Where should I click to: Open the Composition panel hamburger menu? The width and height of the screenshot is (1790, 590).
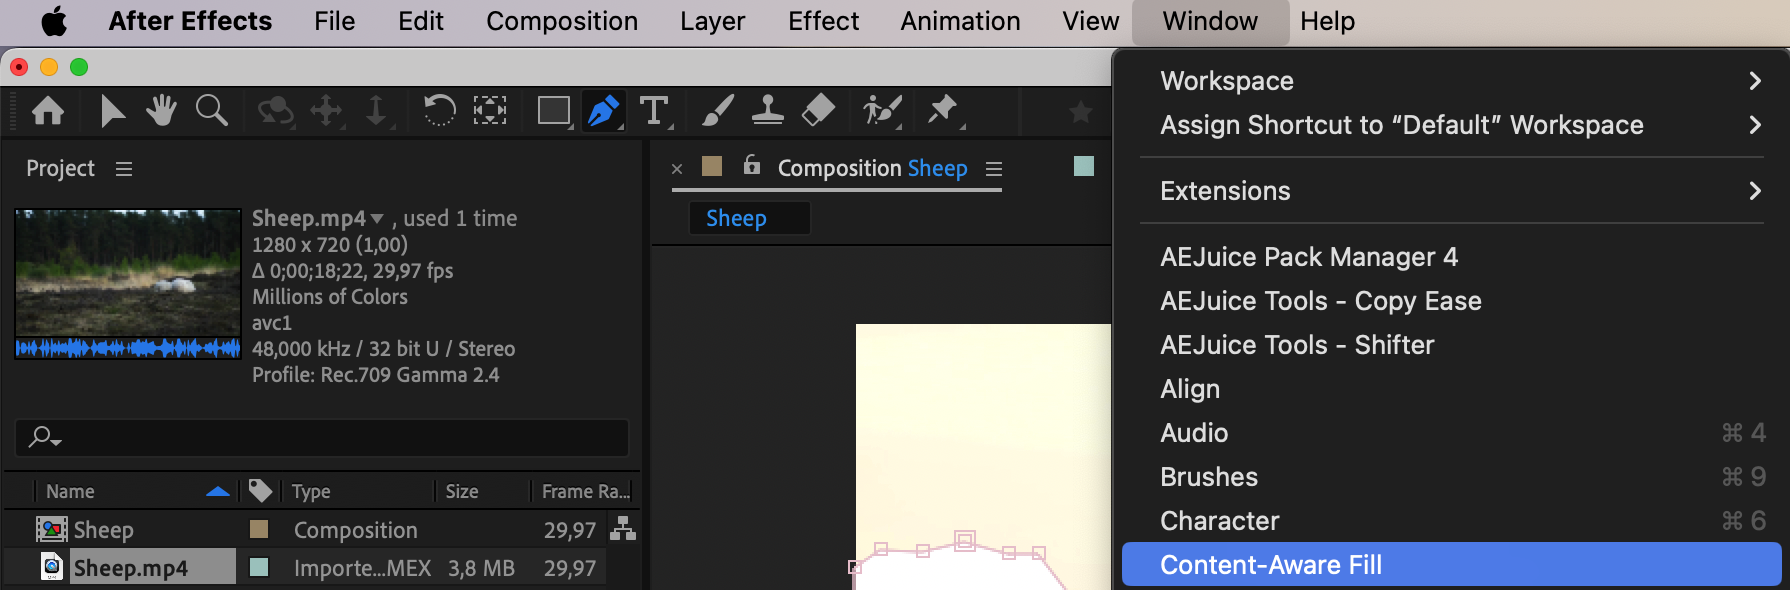point(994,169)
